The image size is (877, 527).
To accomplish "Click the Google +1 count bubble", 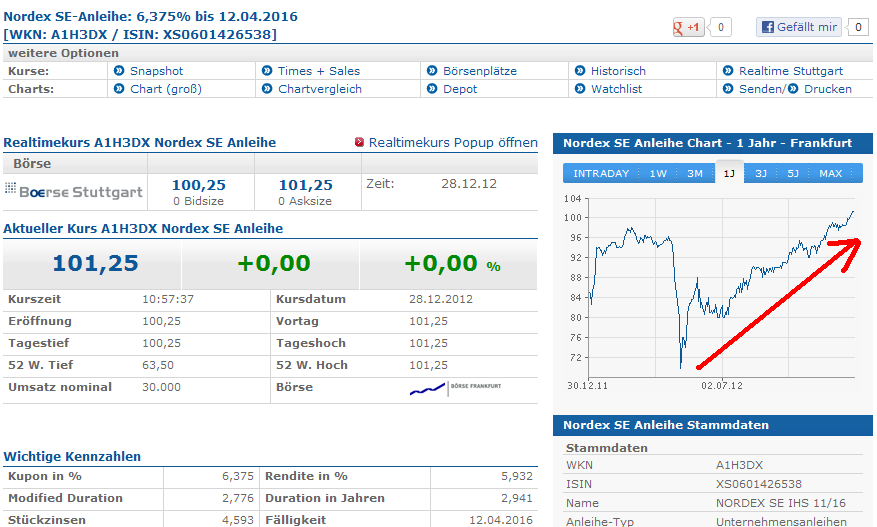I will tap(720, 27).
